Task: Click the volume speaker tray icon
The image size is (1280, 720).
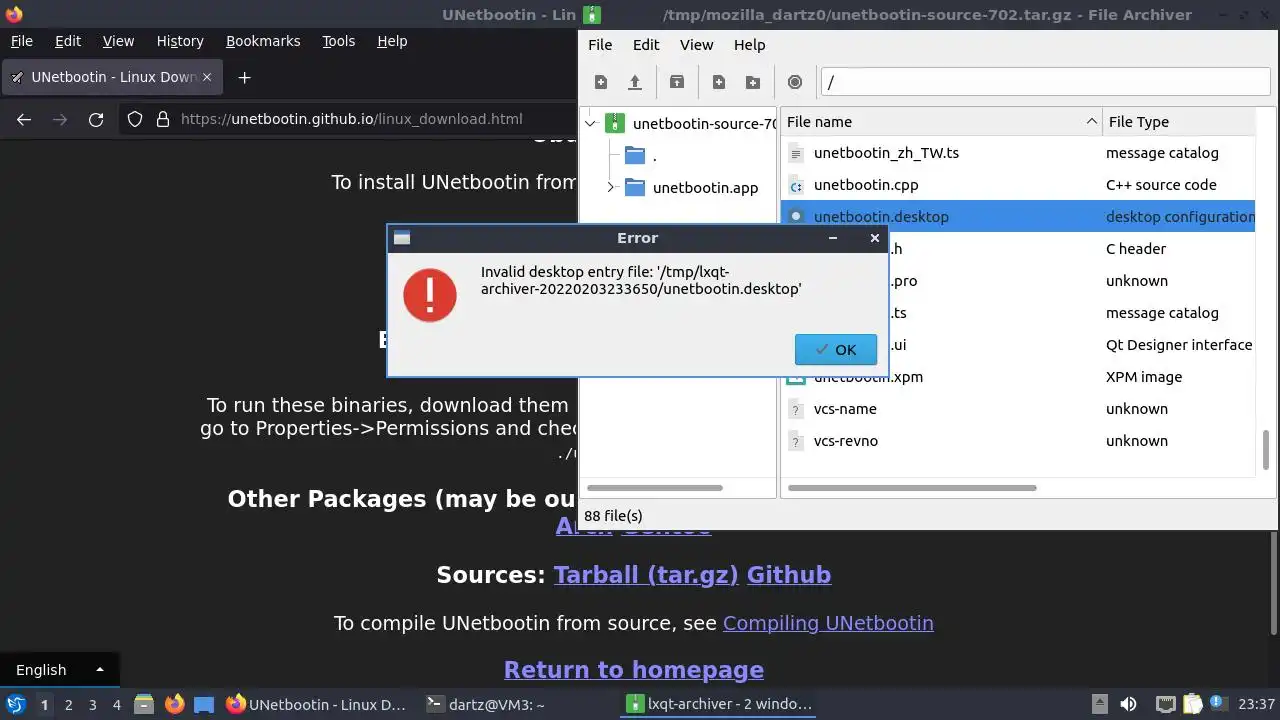Action: tap(1128, 704)
